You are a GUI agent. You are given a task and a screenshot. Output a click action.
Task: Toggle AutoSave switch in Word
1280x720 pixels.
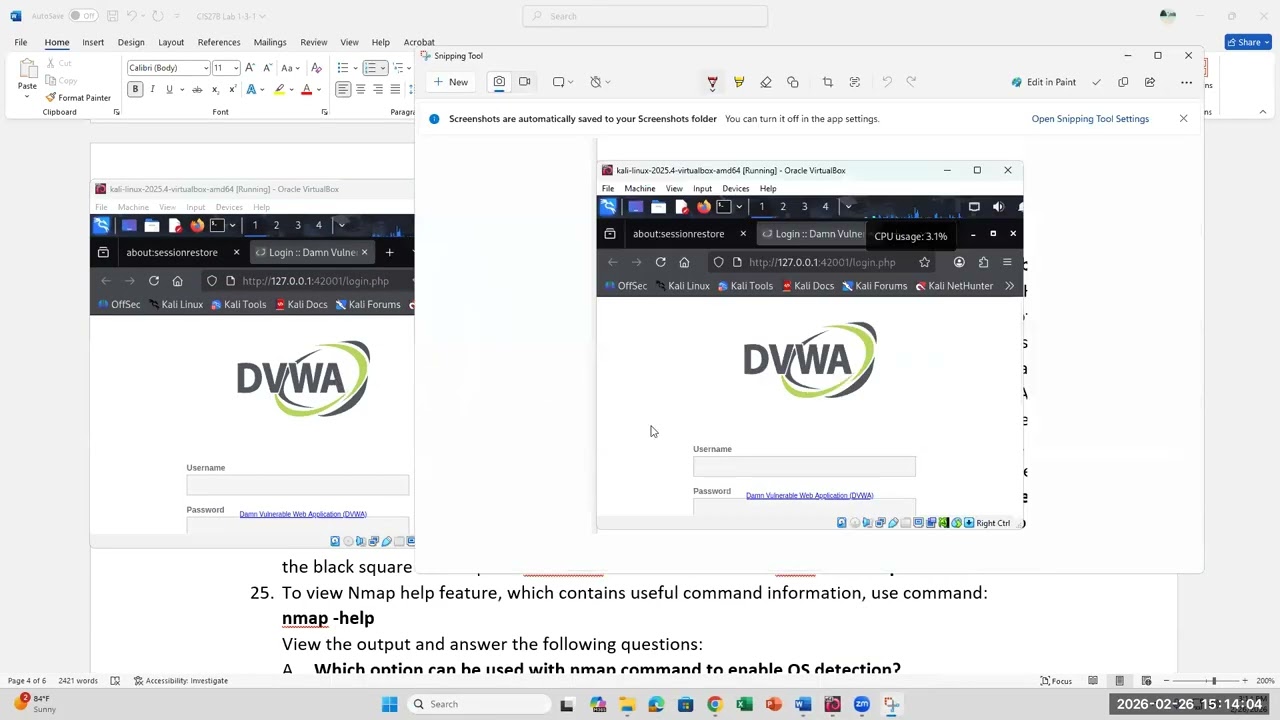[82, 16]
